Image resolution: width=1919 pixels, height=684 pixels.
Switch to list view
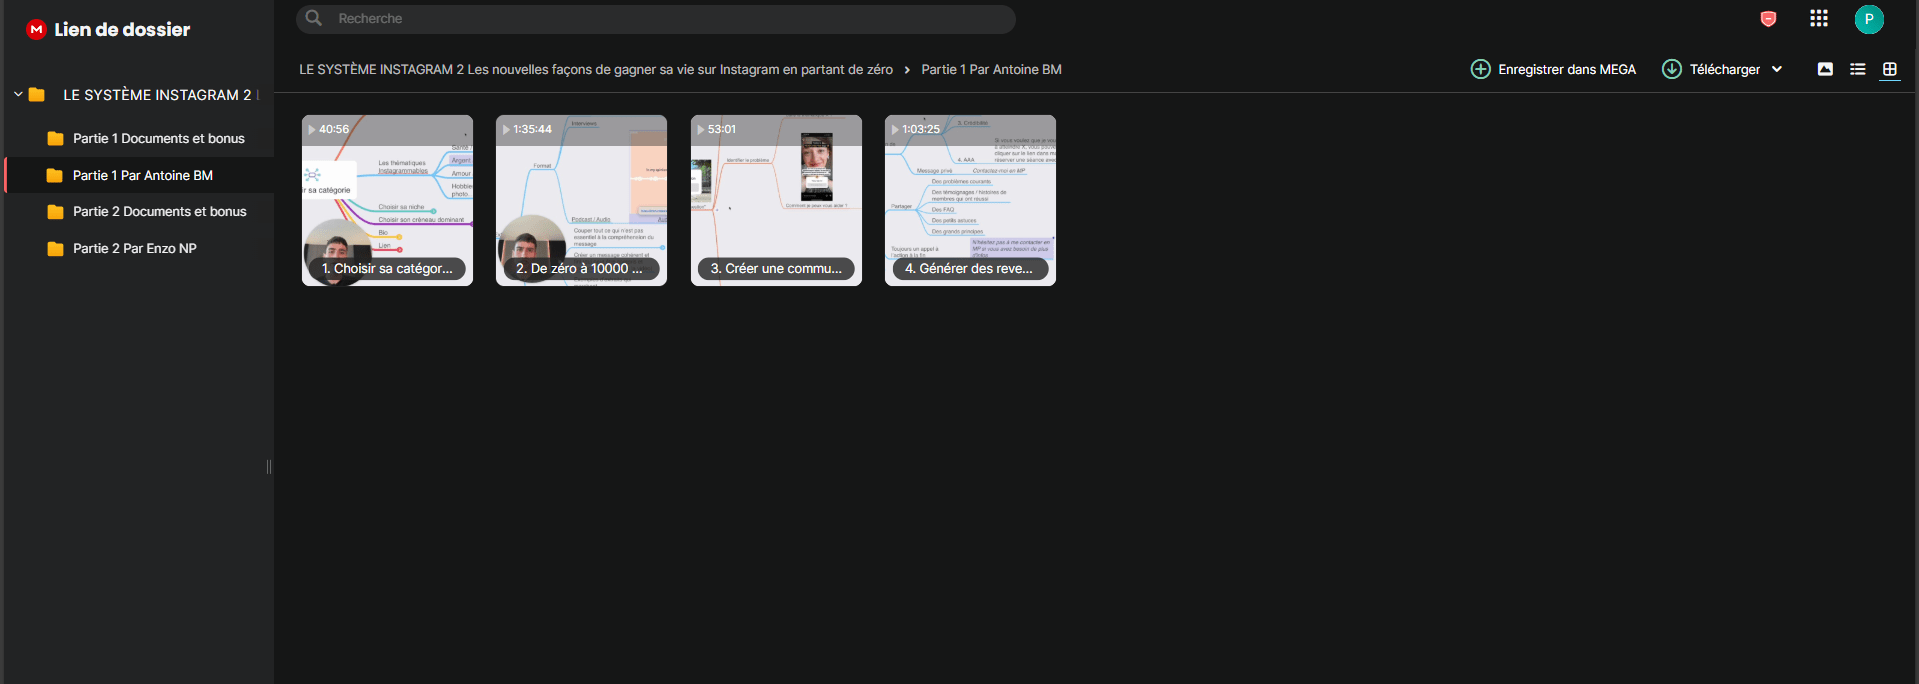(1858, 69)
